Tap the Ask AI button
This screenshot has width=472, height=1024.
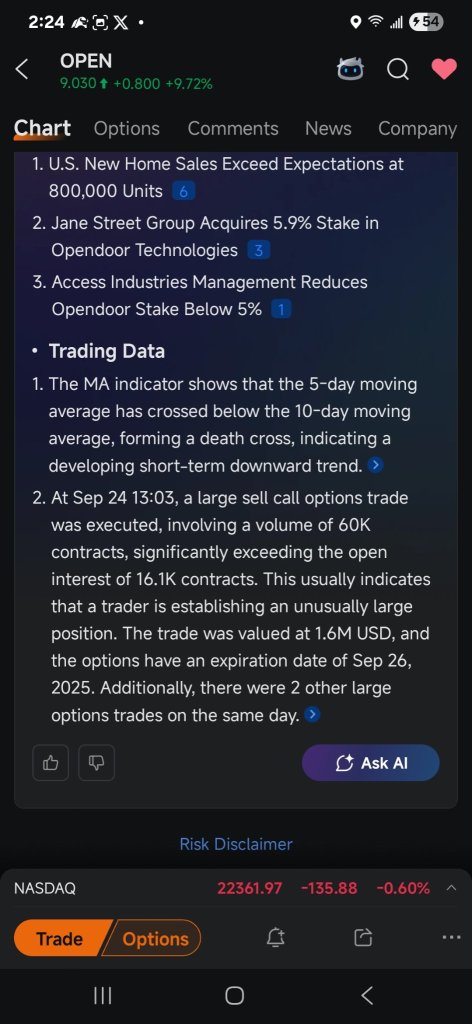(371, 762)
